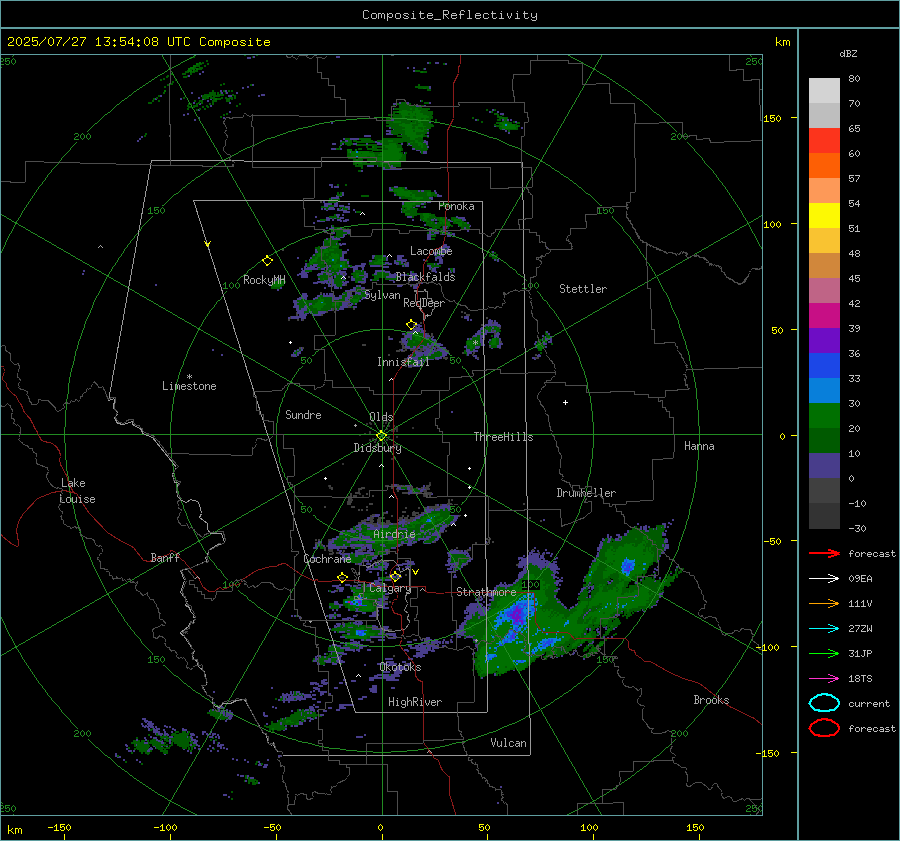This screenshot has width=900, height=841.
Task: Click the Cochrane label
Action: 327,559
